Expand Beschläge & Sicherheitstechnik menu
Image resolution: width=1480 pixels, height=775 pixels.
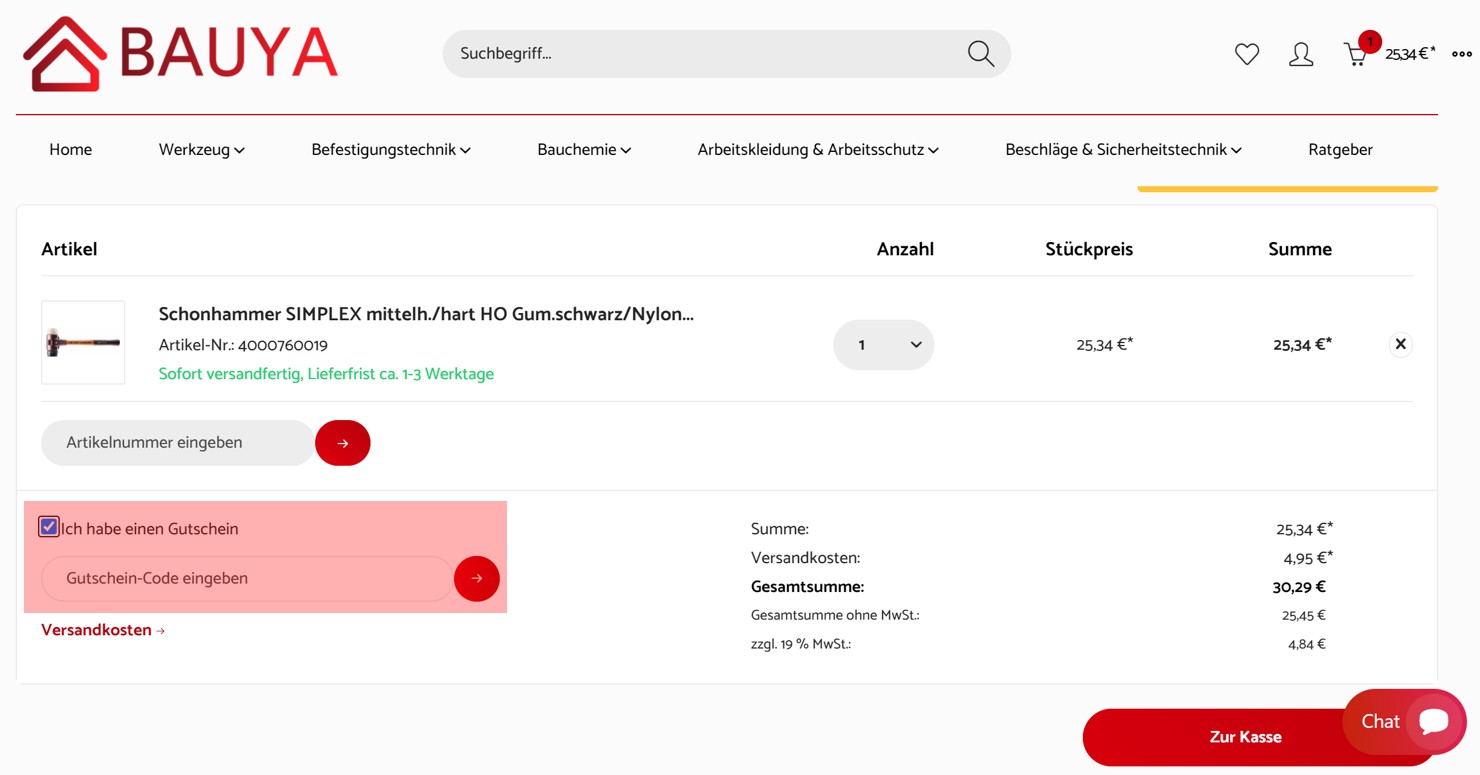(1124, 150)
